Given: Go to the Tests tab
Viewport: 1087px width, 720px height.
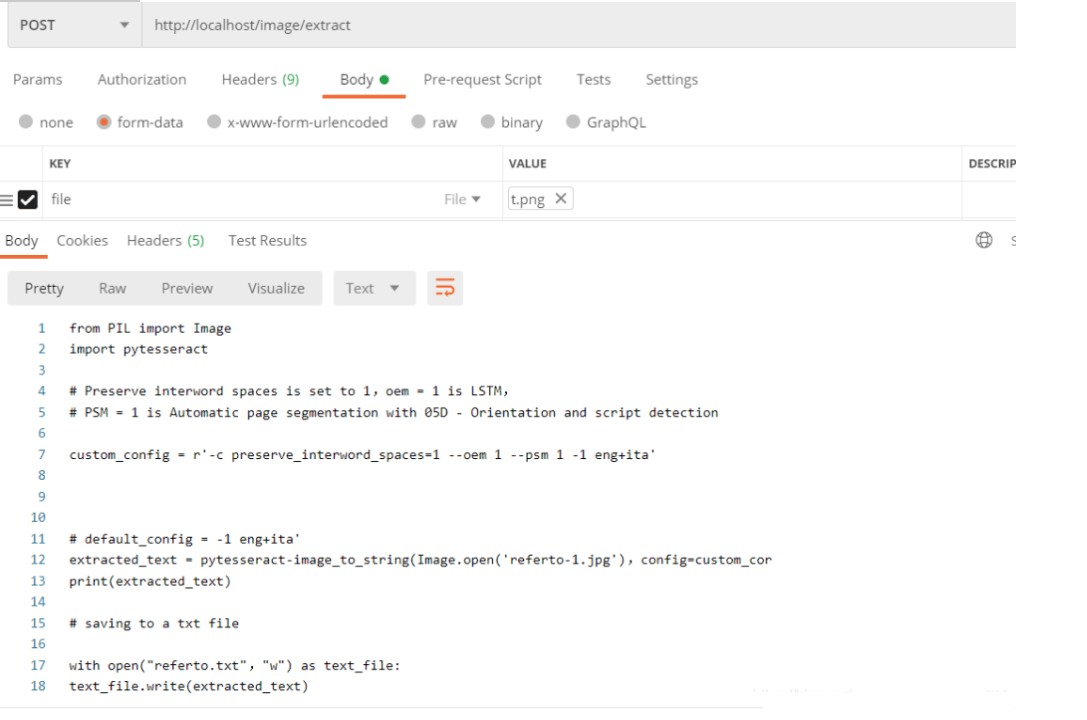Looking at the screenshot, I should (x=593, y=80).
